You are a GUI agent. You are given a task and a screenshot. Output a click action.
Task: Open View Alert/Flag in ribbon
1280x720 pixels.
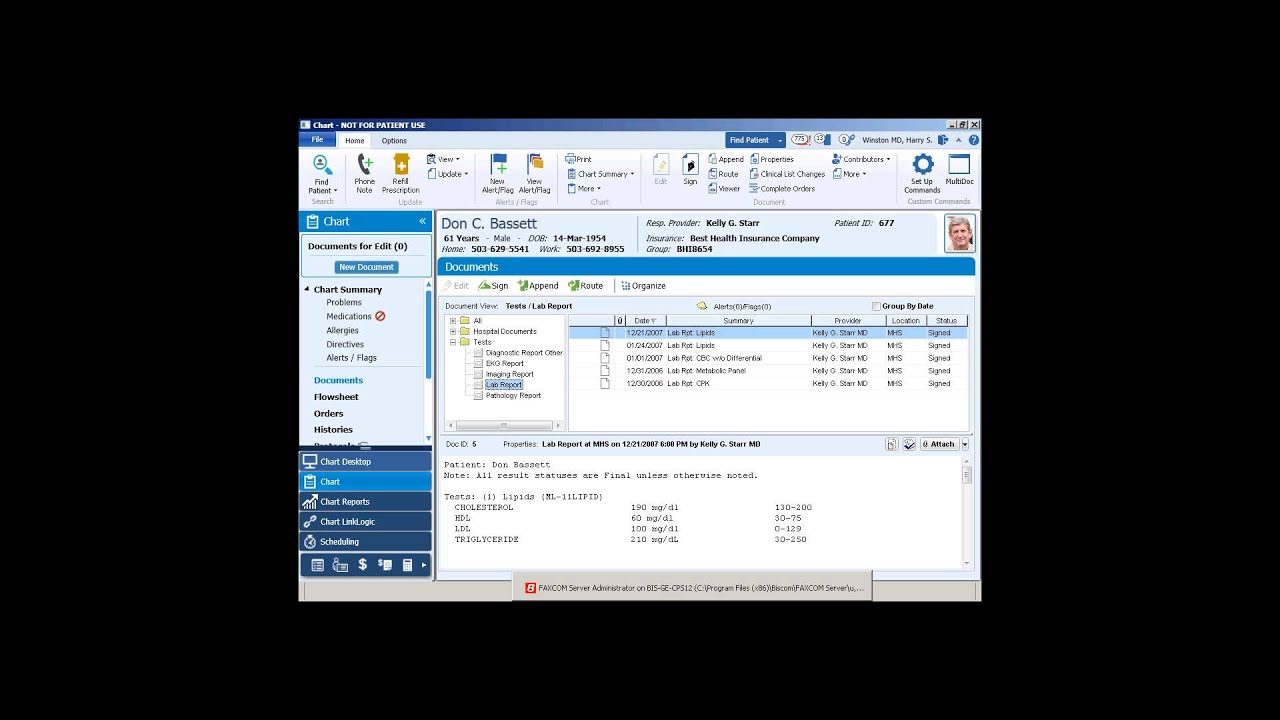(534, 173)
